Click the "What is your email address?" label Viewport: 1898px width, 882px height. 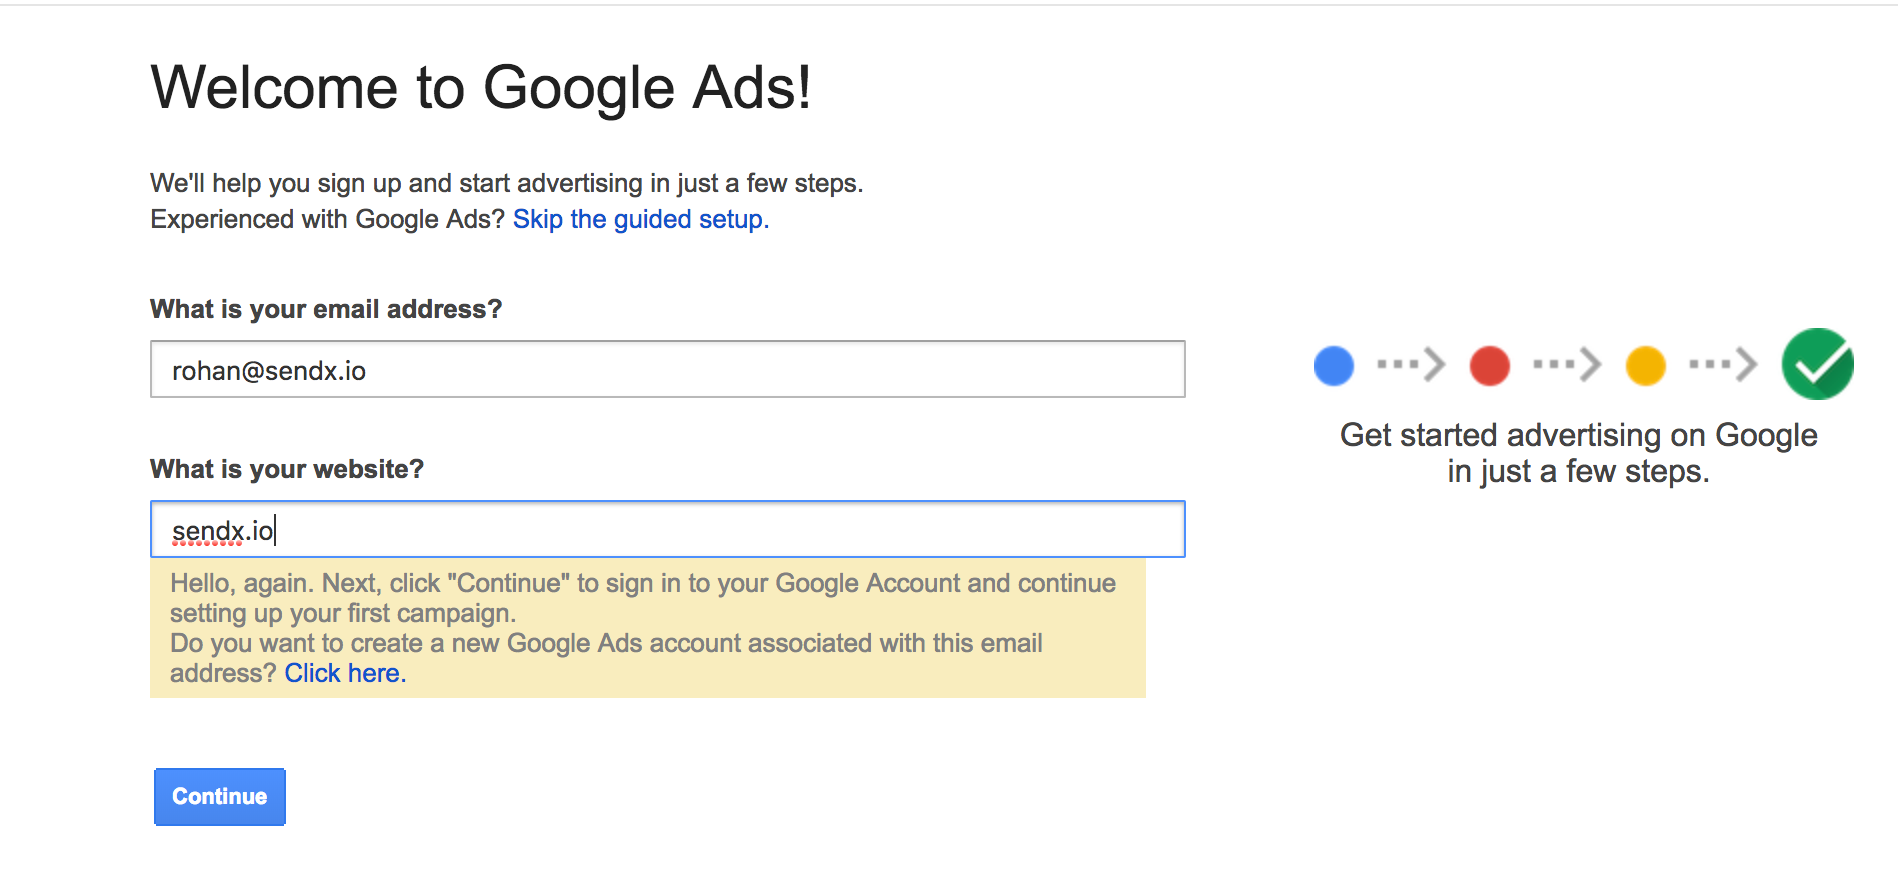326,309
